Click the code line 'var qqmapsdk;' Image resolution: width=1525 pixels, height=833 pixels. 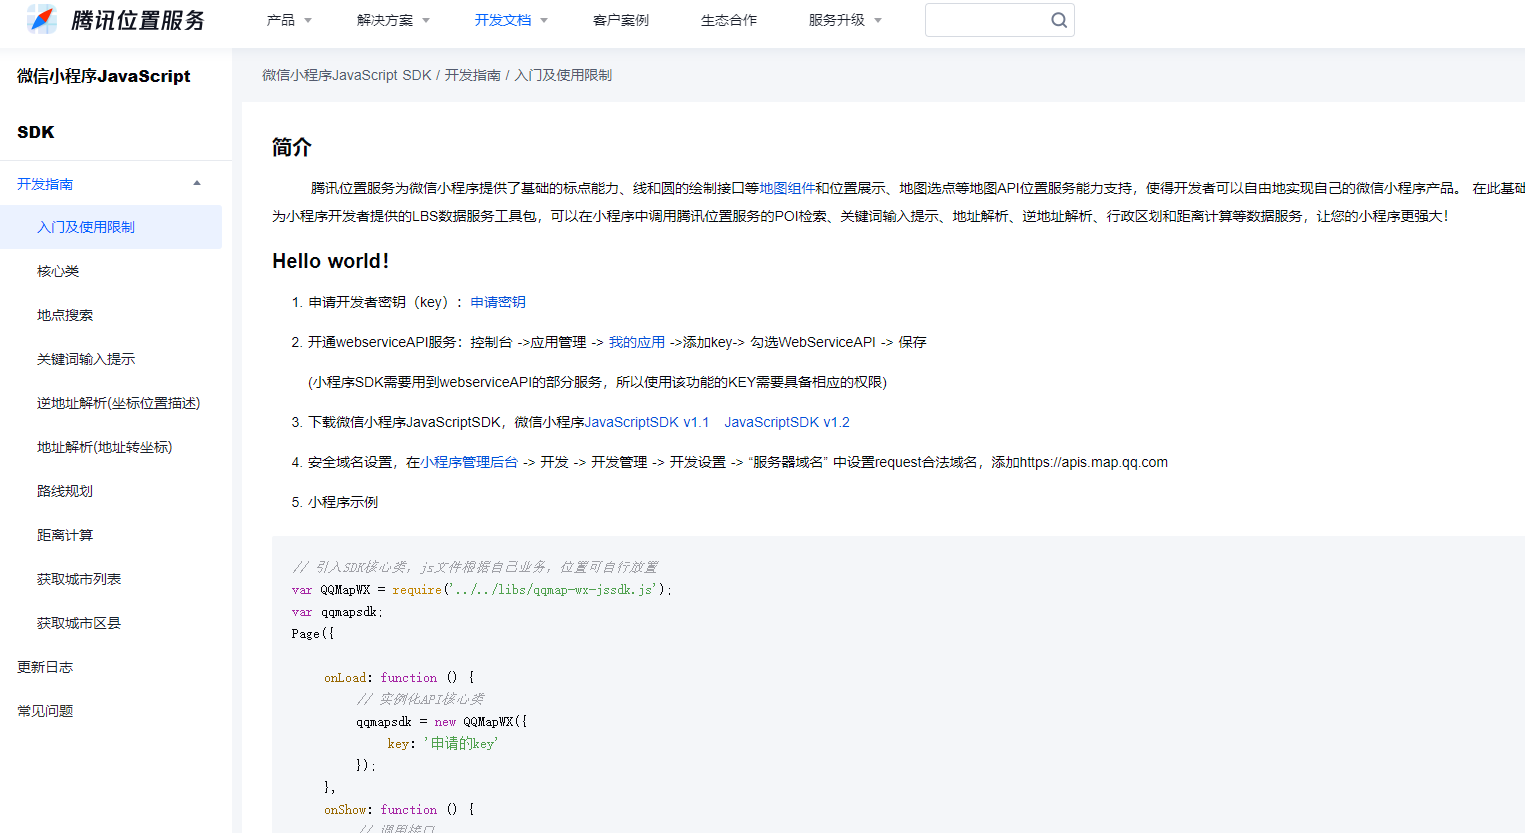(x=337, y=612)
